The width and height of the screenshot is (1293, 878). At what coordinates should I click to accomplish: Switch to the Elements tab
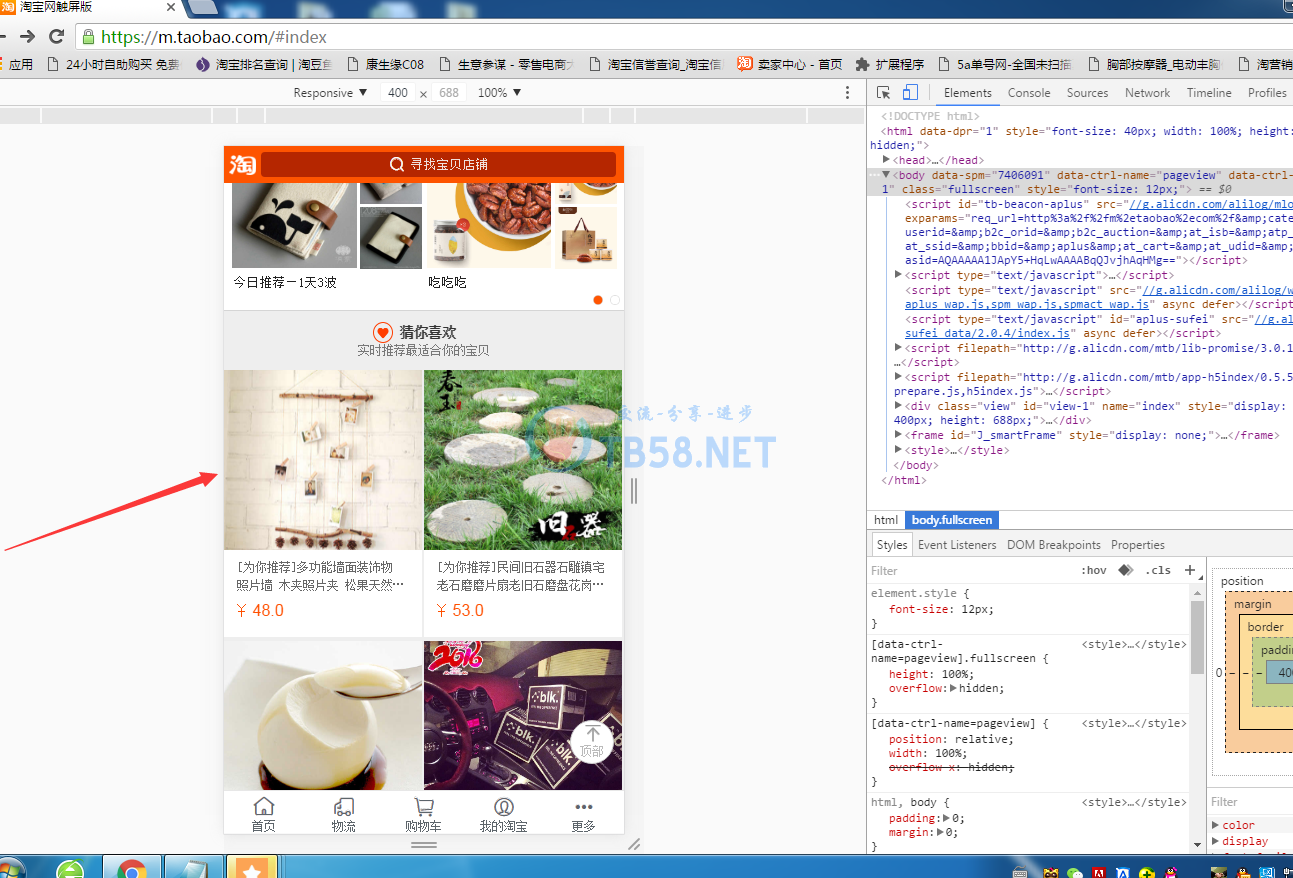[x=968, y=93]
